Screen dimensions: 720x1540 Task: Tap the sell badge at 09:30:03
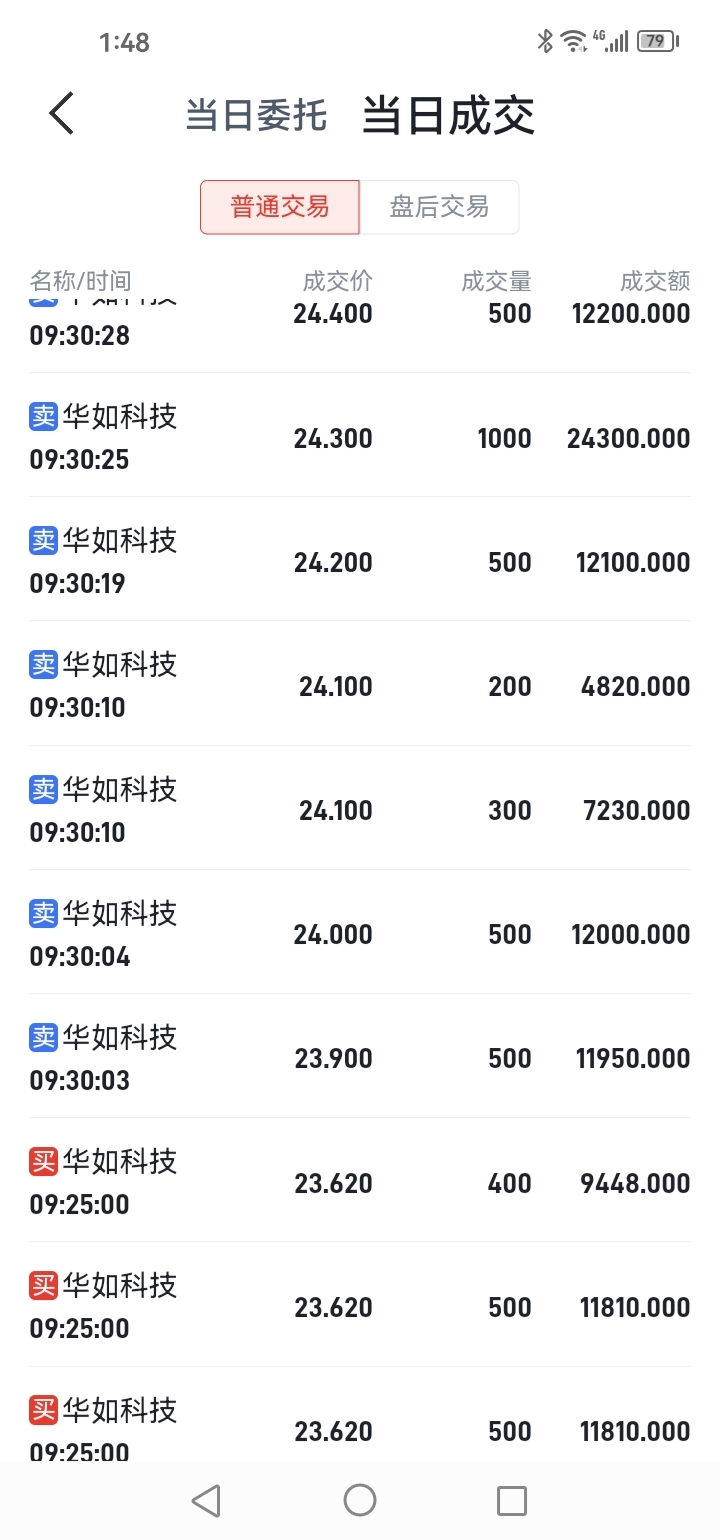[x=44, y=1037]
